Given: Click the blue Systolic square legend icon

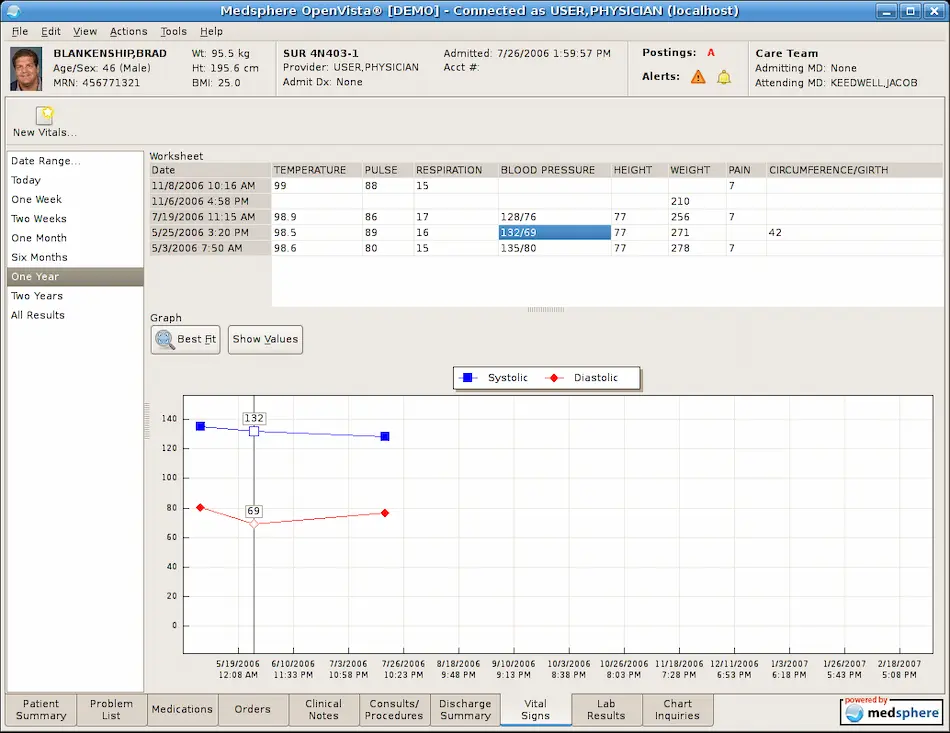Looking at the screenshot, I should pos(465,377).
